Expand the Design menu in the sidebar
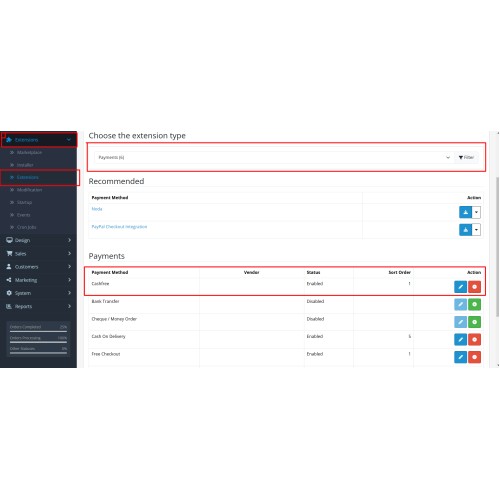500x500 pixels. [38, 240]
